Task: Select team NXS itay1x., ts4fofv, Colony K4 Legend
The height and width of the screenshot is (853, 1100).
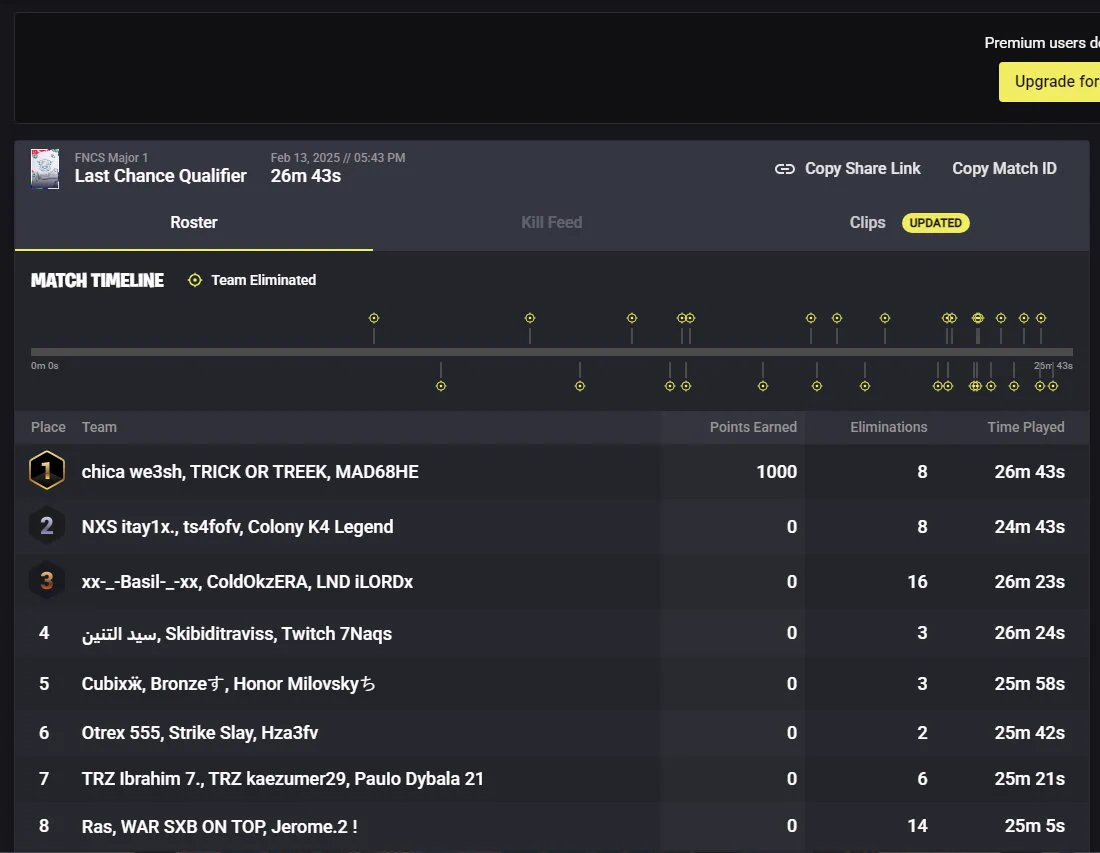Action: click(237, 527)
